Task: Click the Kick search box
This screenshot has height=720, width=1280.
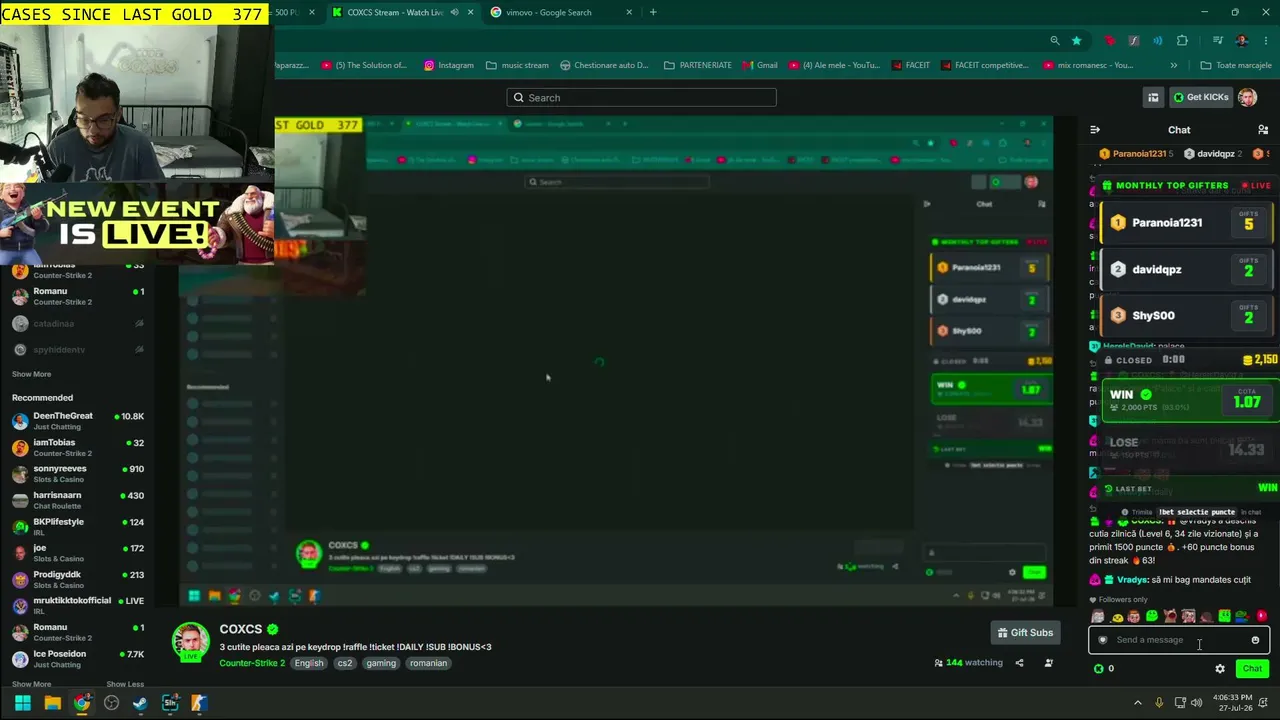Action: click(x=641, y=97)
